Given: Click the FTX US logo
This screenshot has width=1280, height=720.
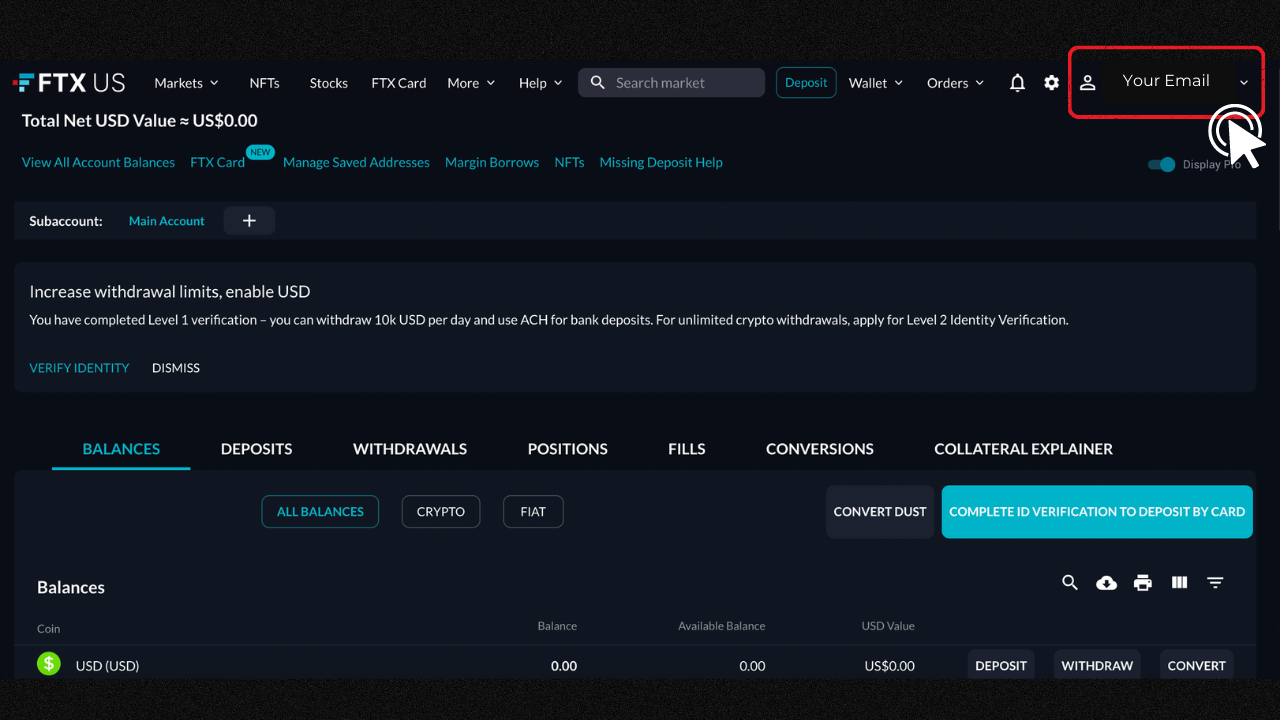Looking at the screenshot, I should [x=69, y=83].
